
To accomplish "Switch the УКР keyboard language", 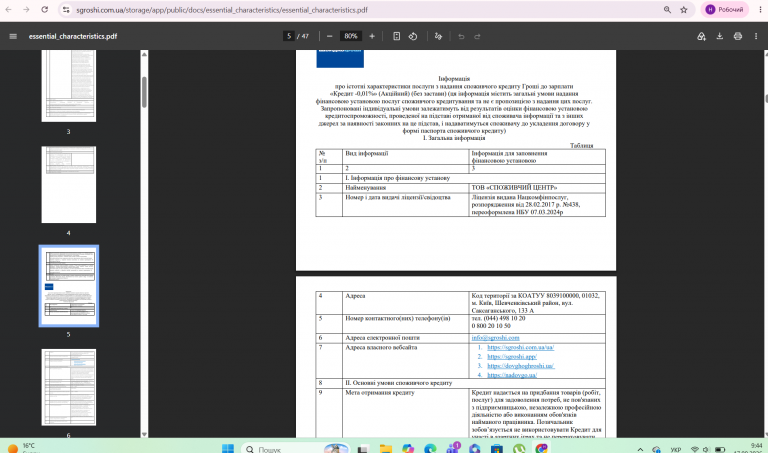I will [x=676, y=449].
